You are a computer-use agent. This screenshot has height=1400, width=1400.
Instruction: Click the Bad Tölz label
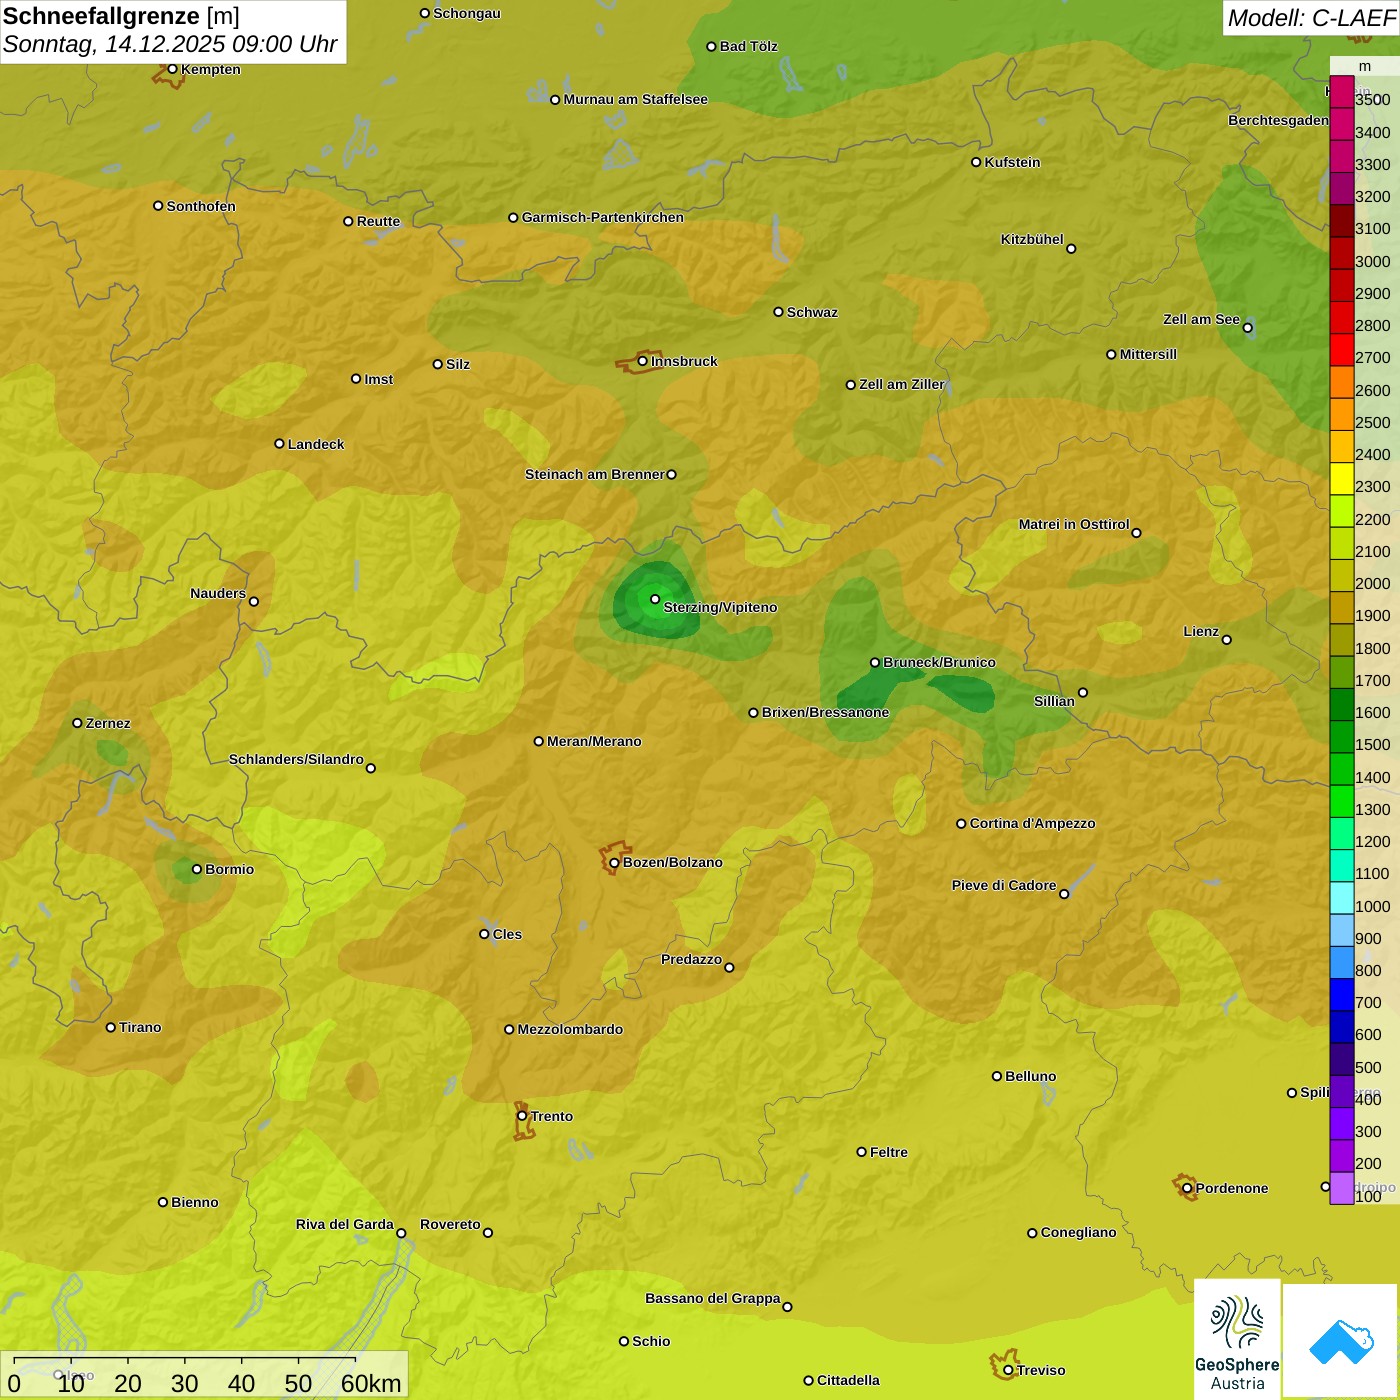749,46
